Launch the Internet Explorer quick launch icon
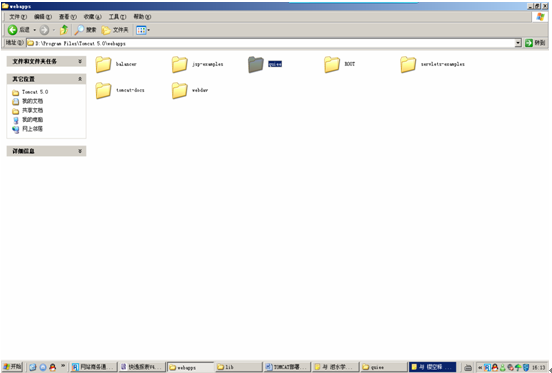The height and width of the screenshot is (373, 552). click(33, 367)
